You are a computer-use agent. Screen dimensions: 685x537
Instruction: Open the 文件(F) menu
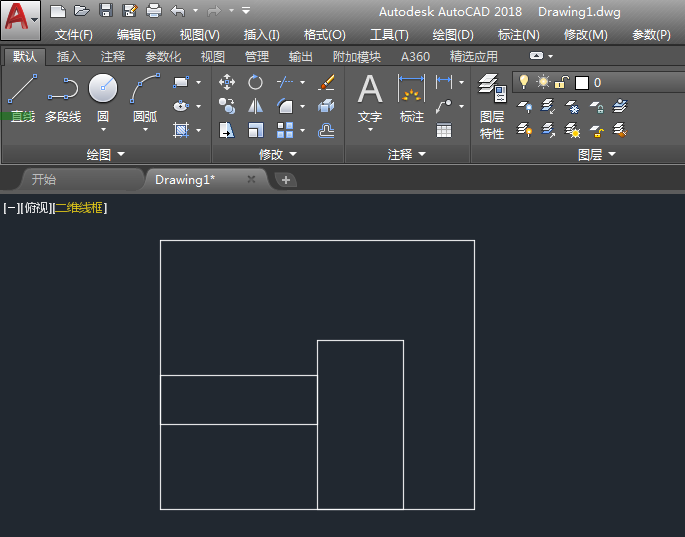click(x=74, y=34)
